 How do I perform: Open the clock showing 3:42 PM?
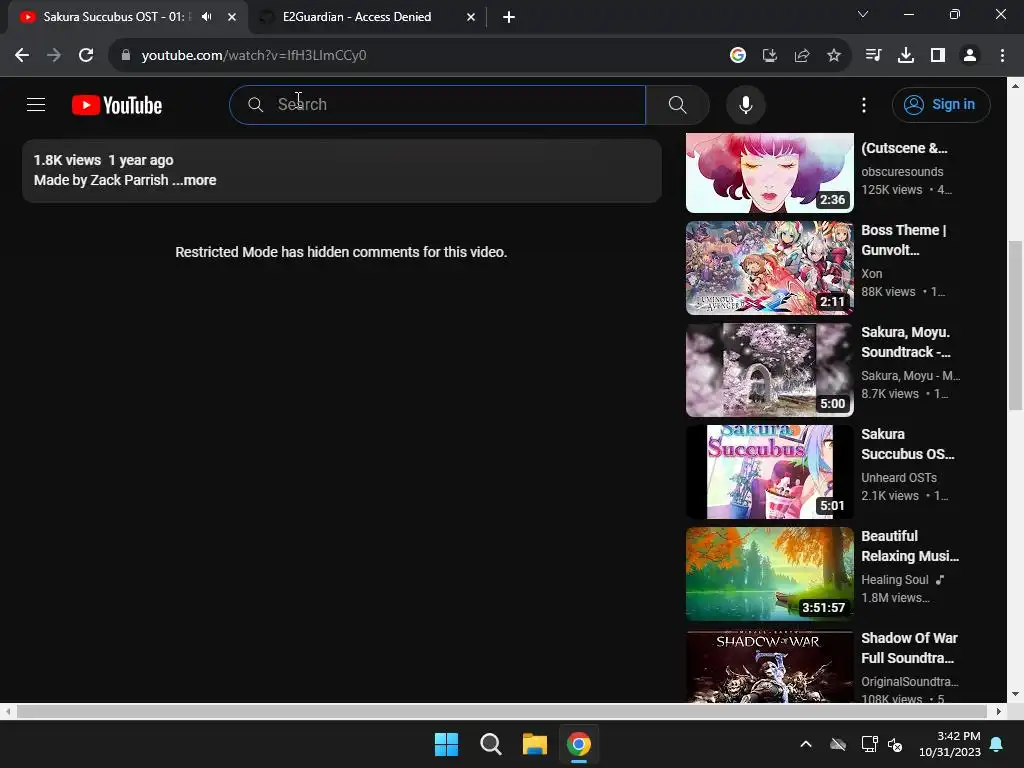(950, 744)
